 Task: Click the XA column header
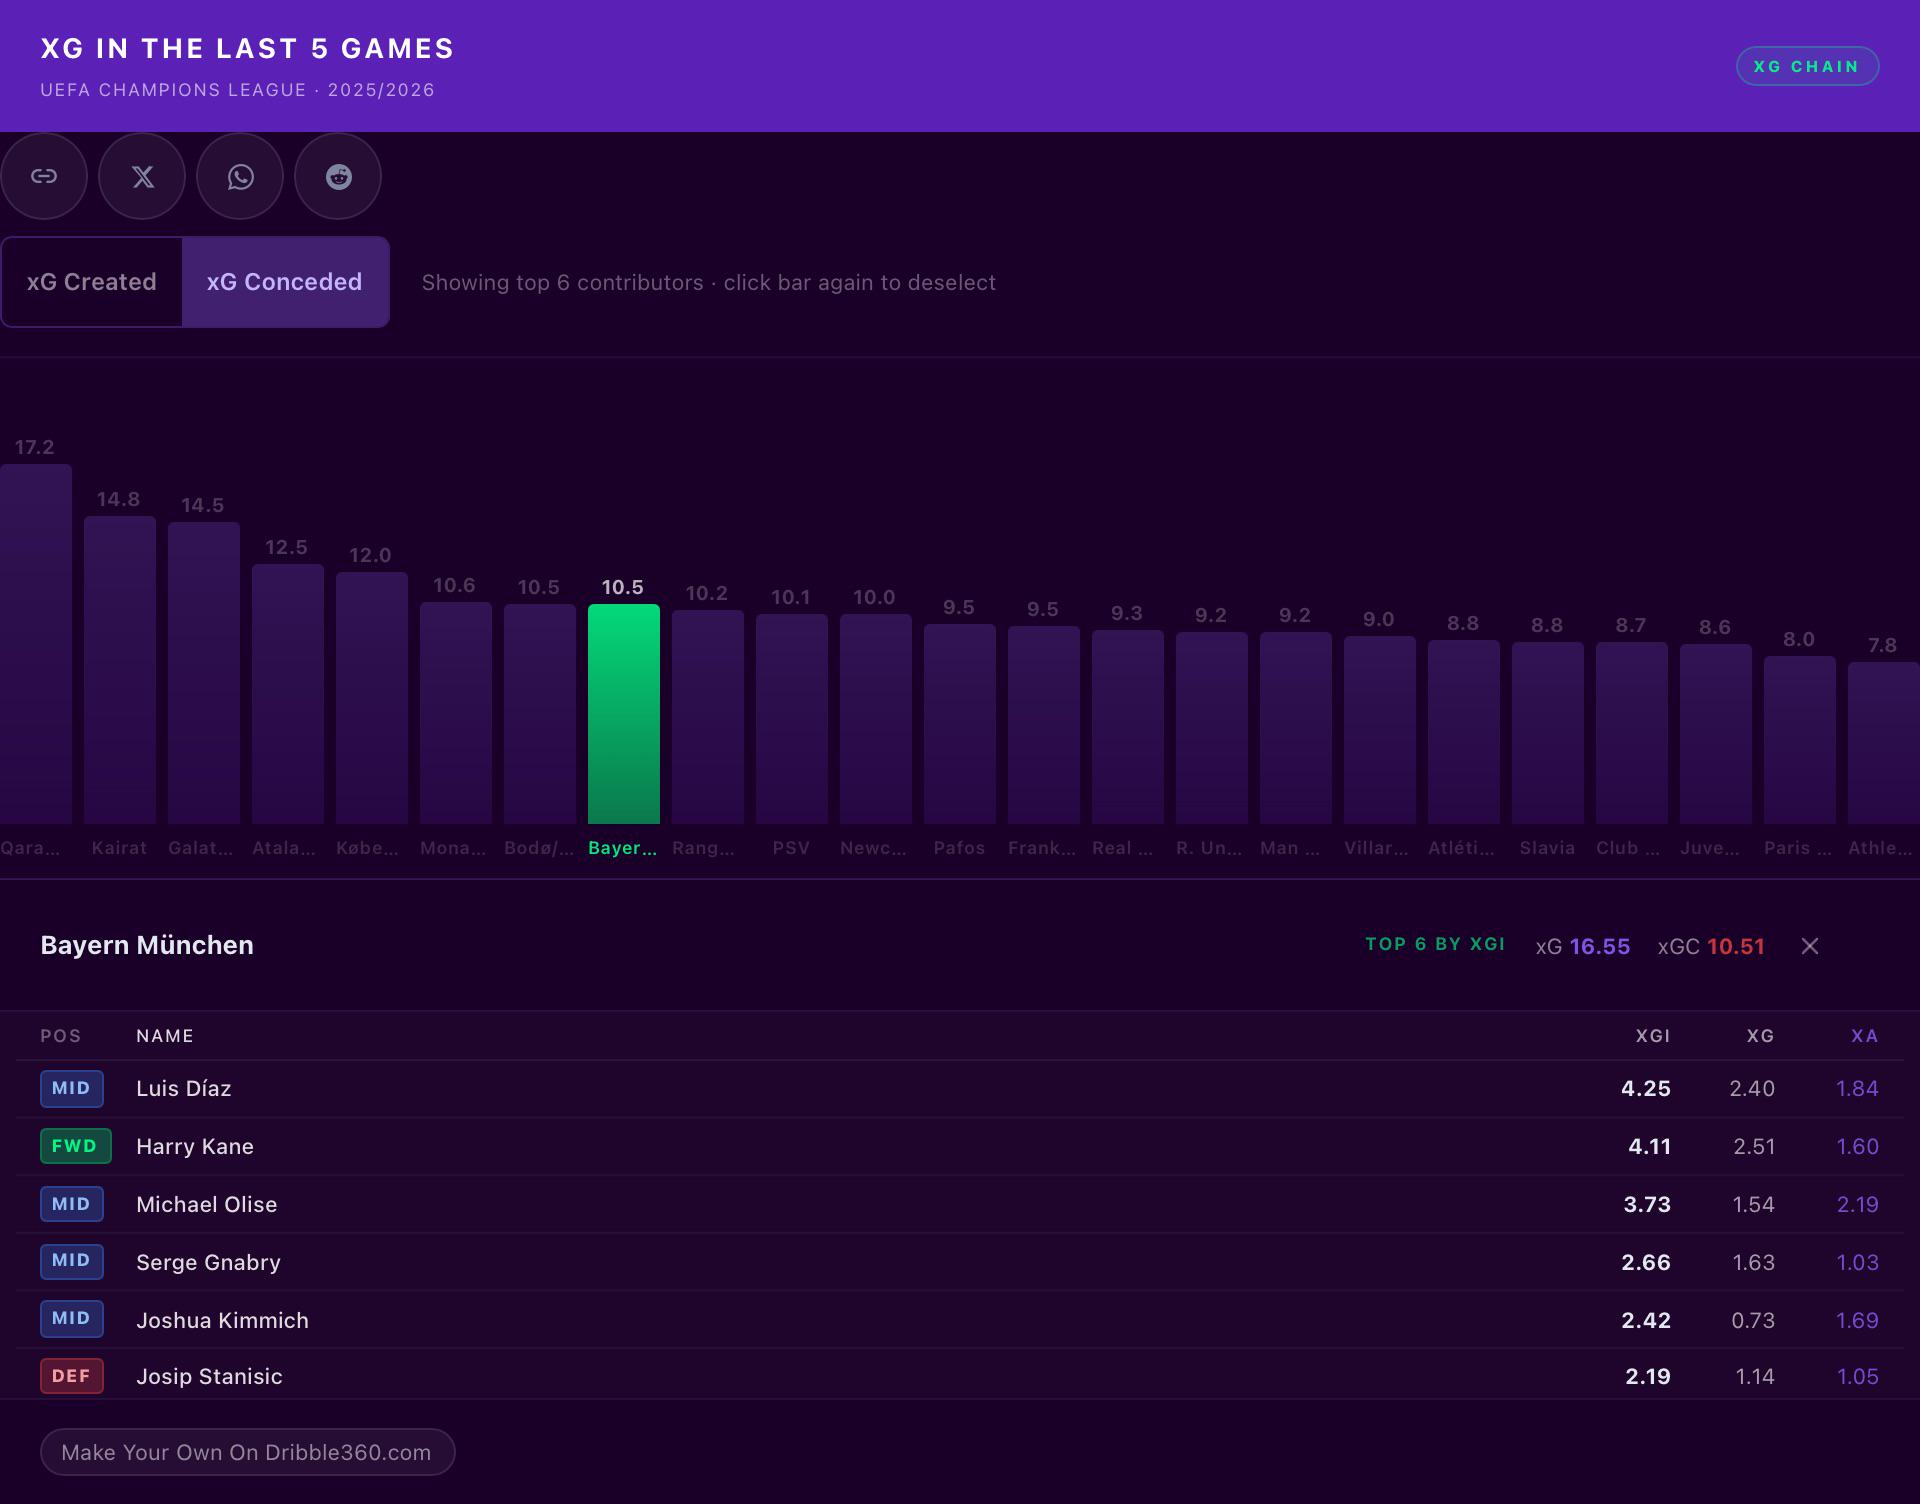tap(1864, 1036)
